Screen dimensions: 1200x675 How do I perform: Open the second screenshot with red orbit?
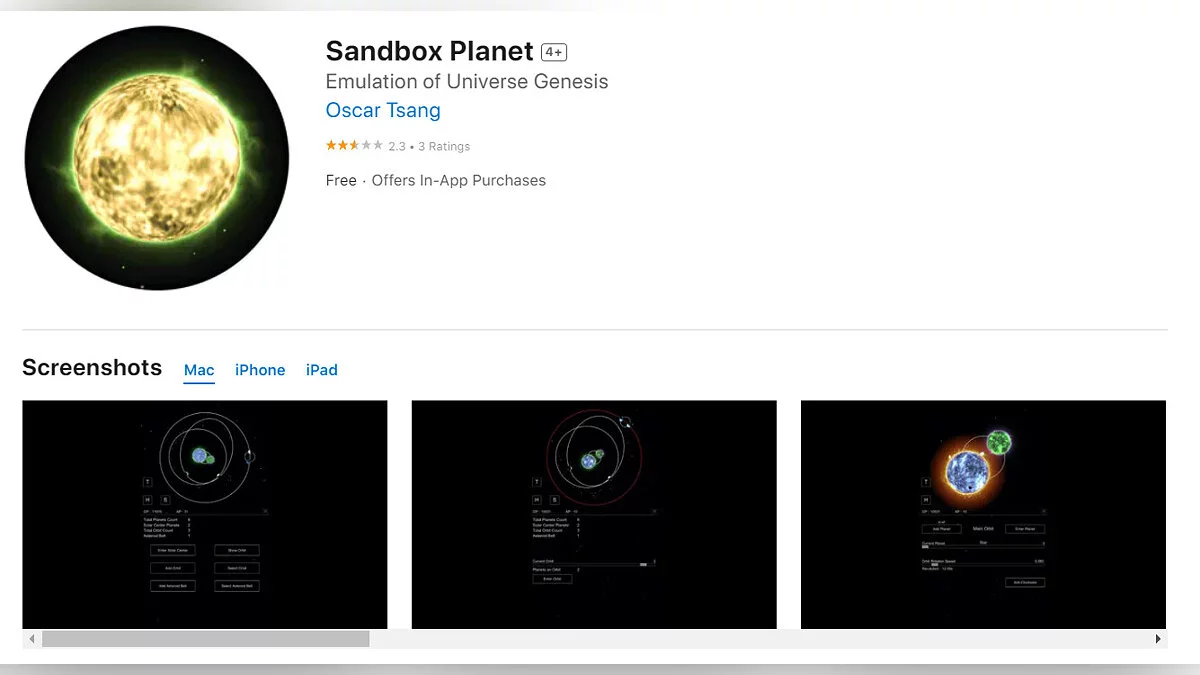pos(594,514)
